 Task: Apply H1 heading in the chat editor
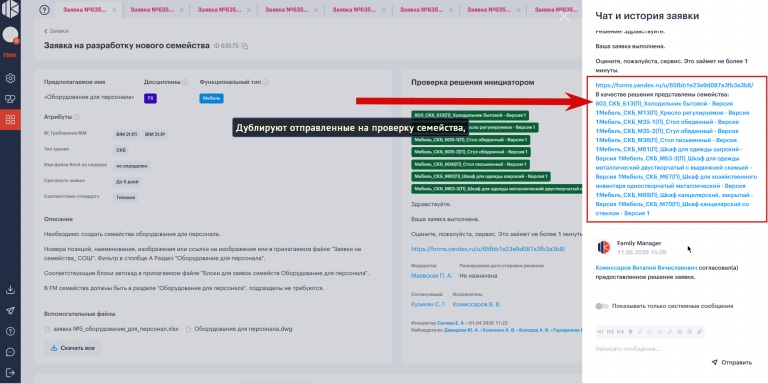click(x=600, y=332)
